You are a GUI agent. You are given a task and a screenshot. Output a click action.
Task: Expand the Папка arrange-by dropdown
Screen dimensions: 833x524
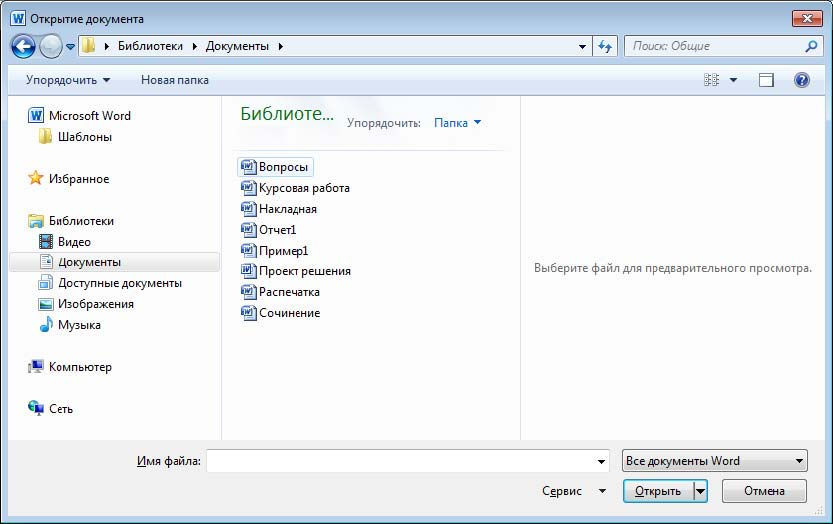[457, 123]
